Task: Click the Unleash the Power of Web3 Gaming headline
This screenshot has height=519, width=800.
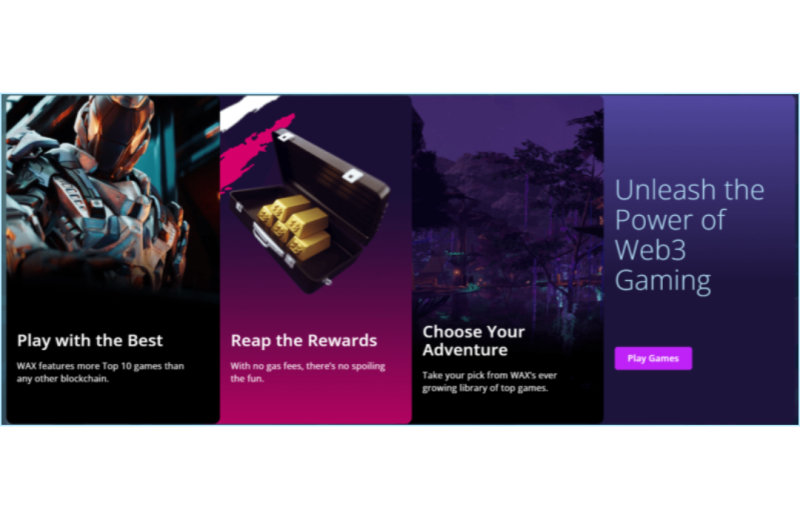Action: 689,235
